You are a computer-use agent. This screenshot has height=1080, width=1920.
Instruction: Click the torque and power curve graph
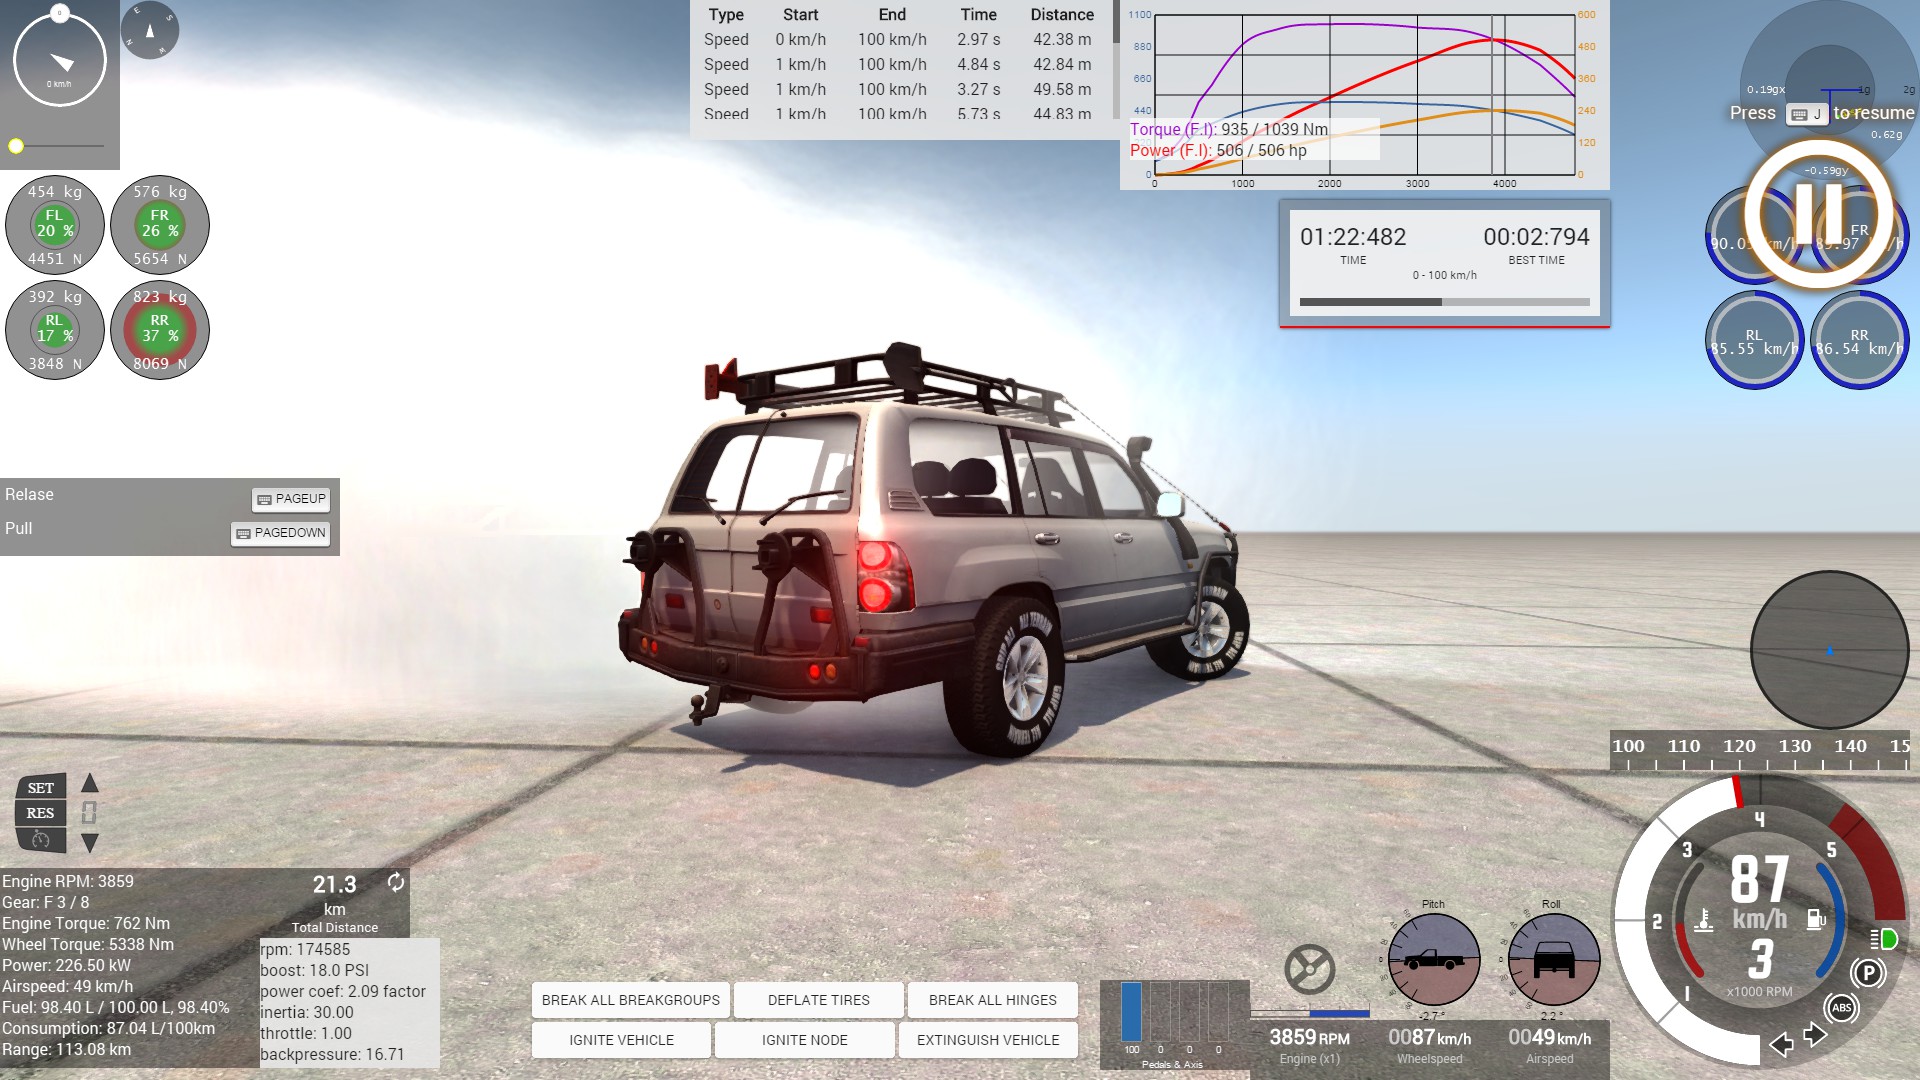[x=1365, y=95]
